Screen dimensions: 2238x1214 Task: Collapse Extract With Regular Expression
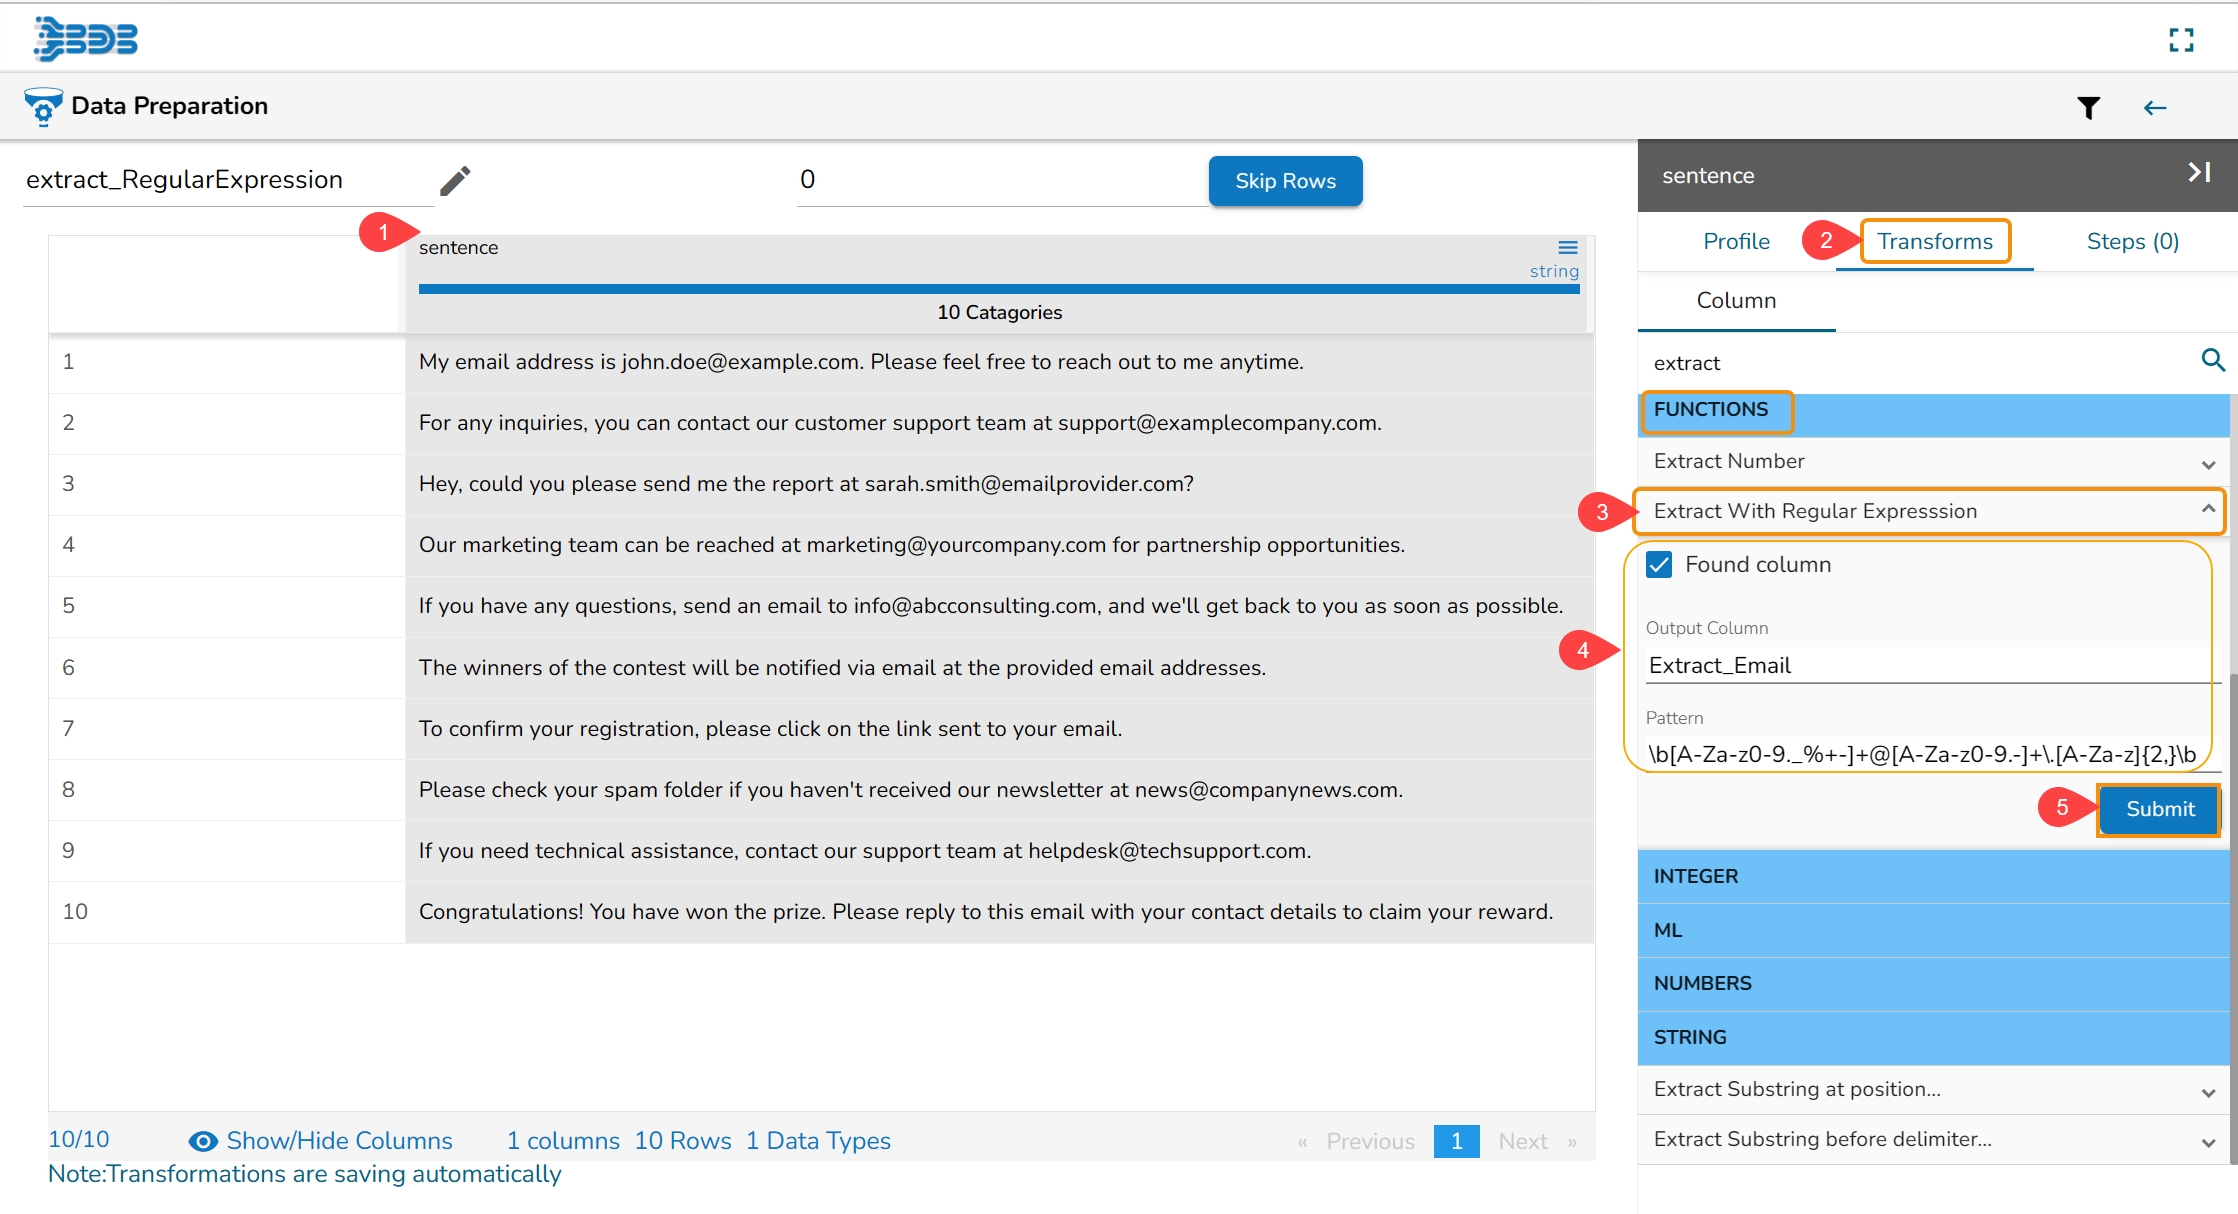tap(2207, 510)
